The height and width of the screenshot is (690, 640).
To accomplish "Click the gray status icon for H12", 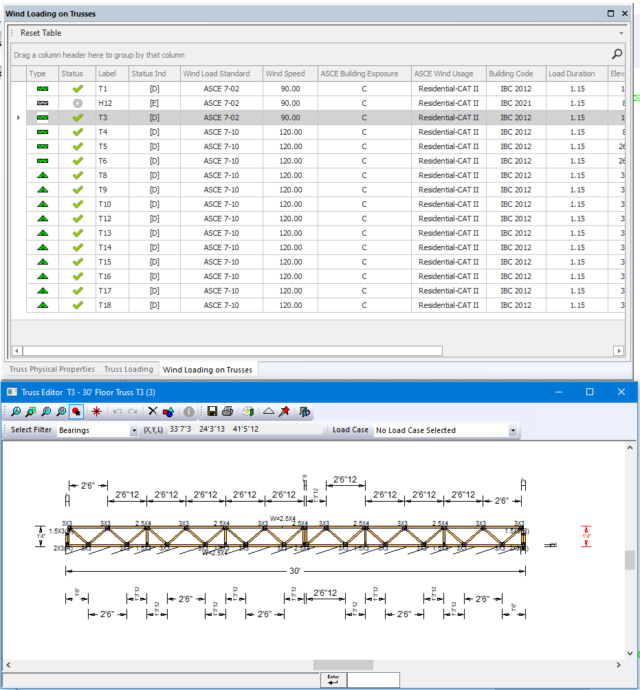I will pyautogui.click(x=77, y=103).
